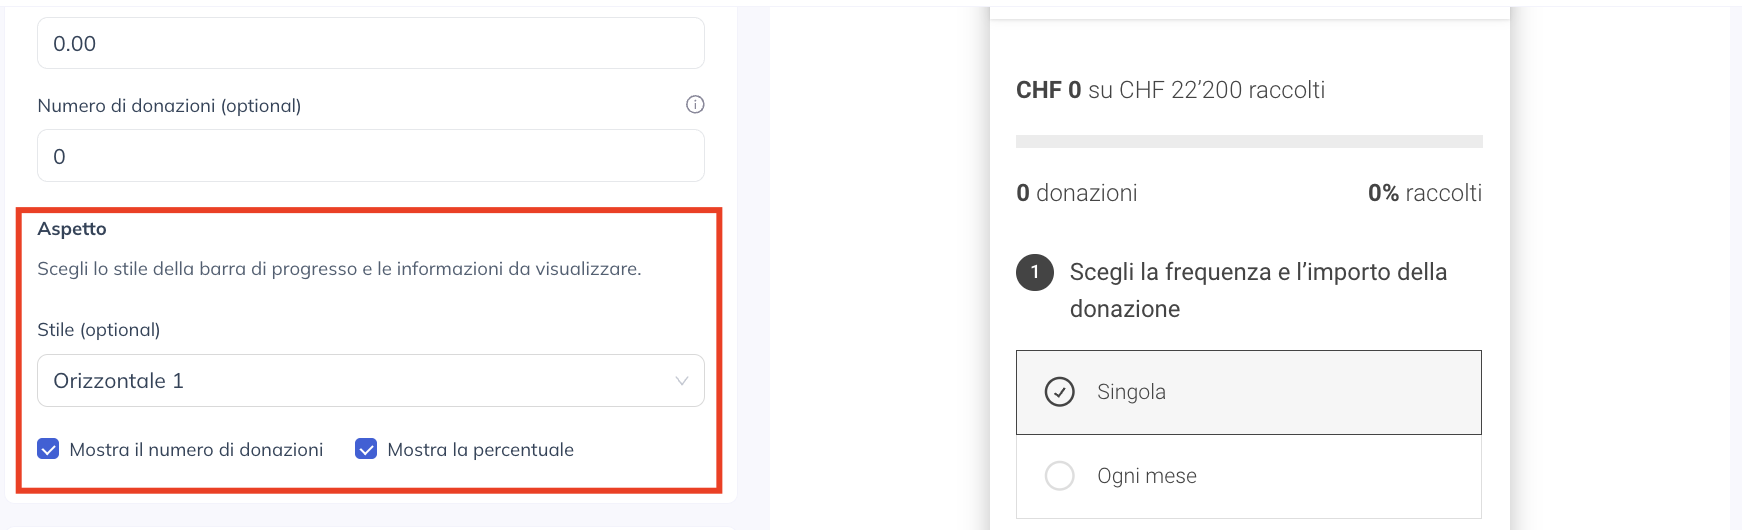Viewport: 1742px width, 530px height.
Task: Click the donation progress bar
Action: pos(1249,141)
